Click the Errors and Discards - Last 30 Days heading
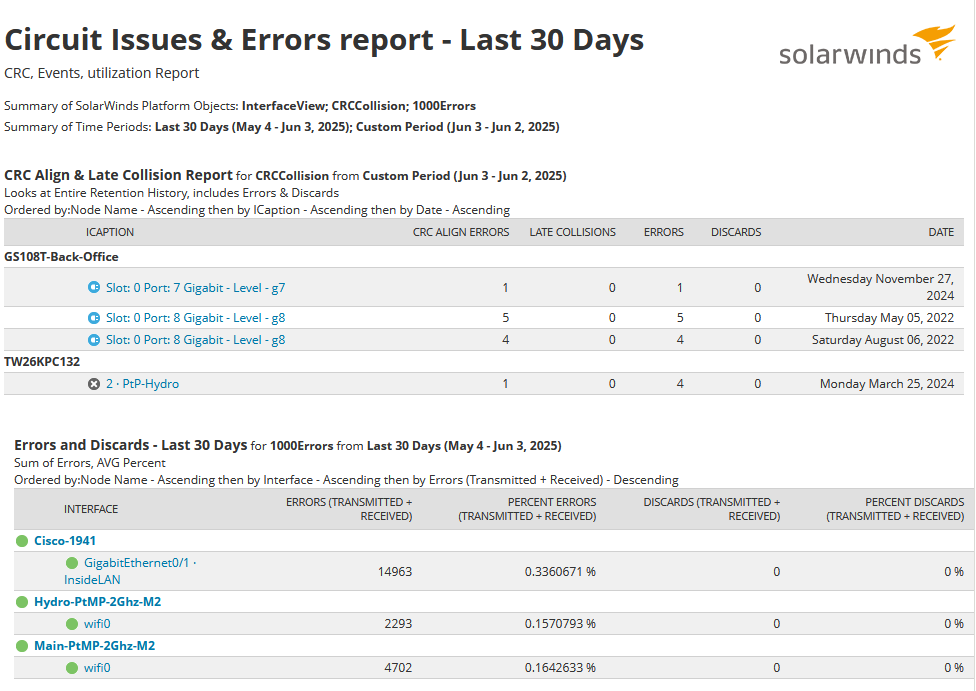The image size is (976, 691). click(131, 446)
